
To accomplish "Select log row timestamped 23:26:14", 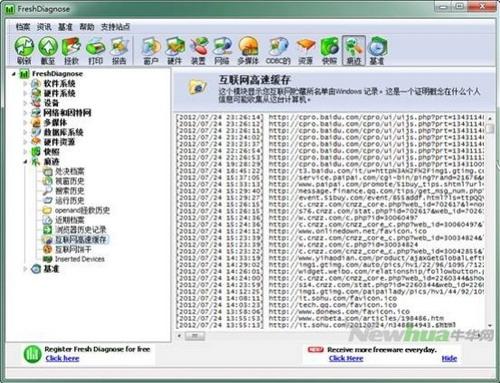I will tap(330, 117).
